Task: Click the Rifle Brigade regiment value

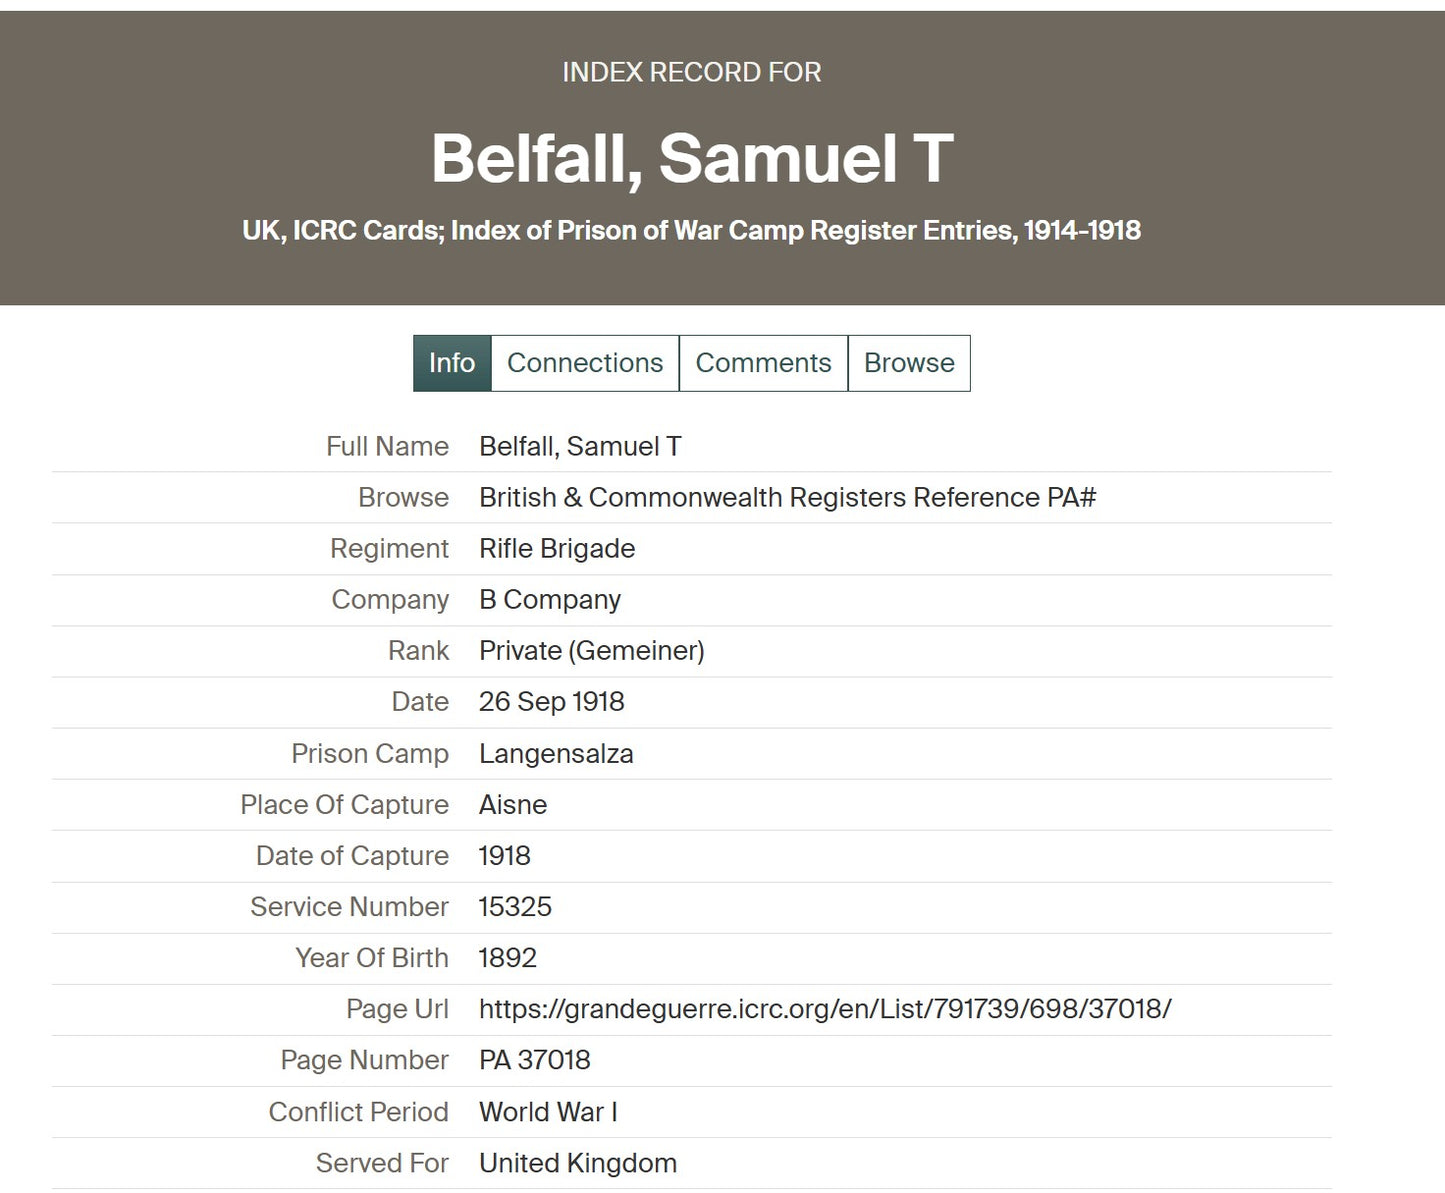Action: (557, 549)
